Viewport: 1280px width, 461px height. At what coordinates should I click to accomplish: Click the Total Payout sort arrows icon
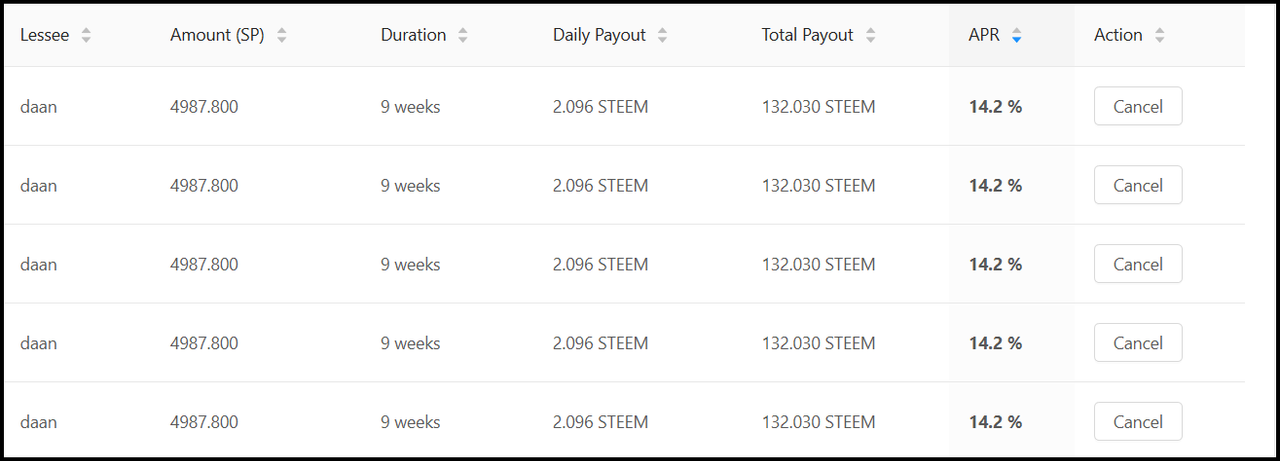pyautogui.click(x=871, y=35)
